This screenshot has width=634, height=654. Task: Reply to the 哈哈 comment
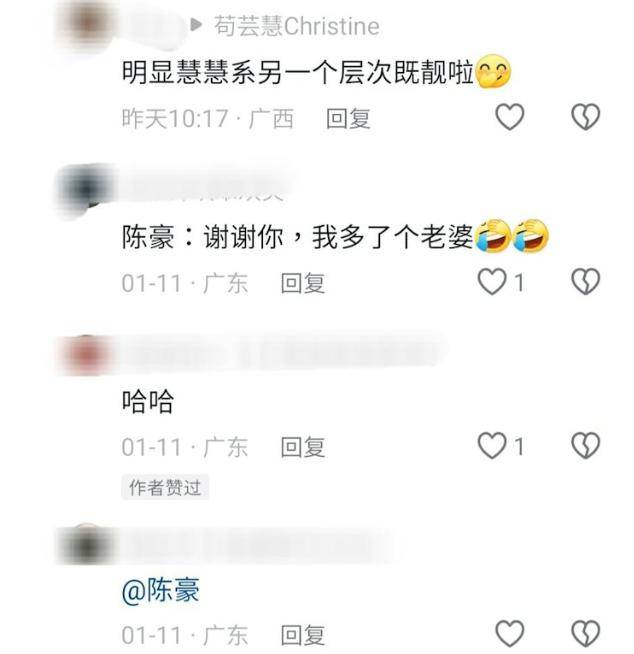click(x=303, y=447)
